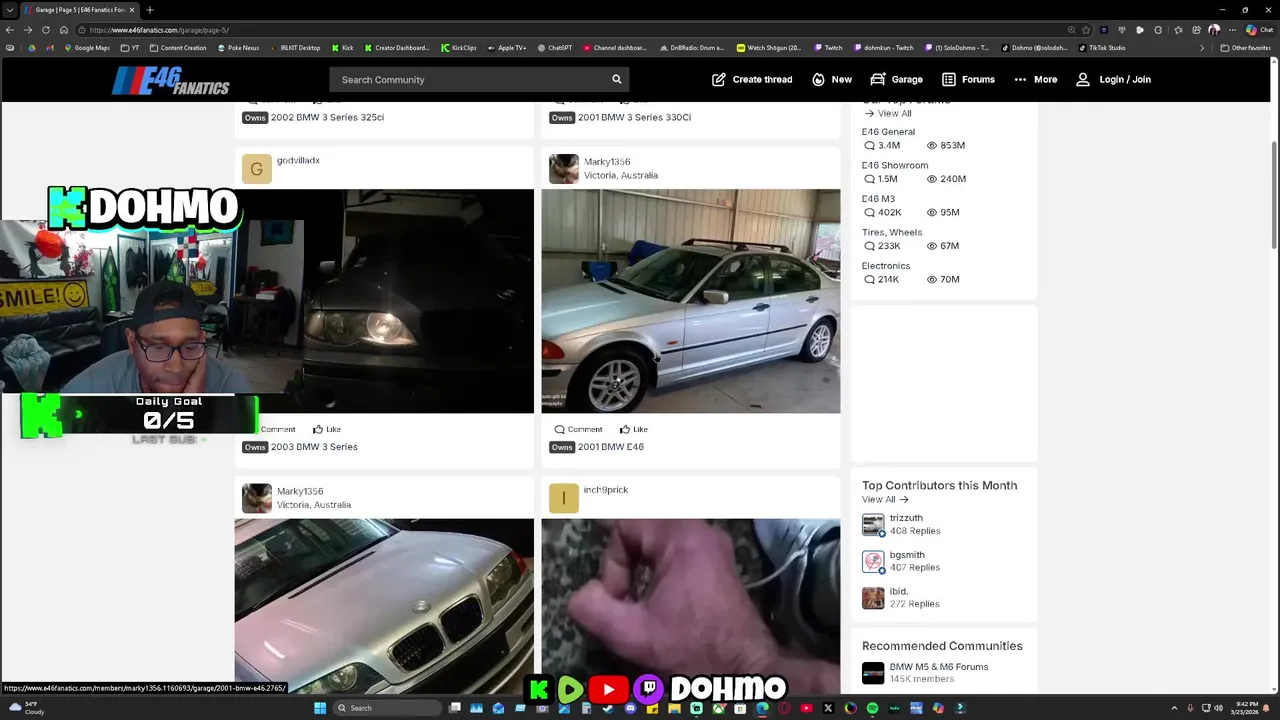
Task: Open the Copilot Chat button
Action: 1257,30
